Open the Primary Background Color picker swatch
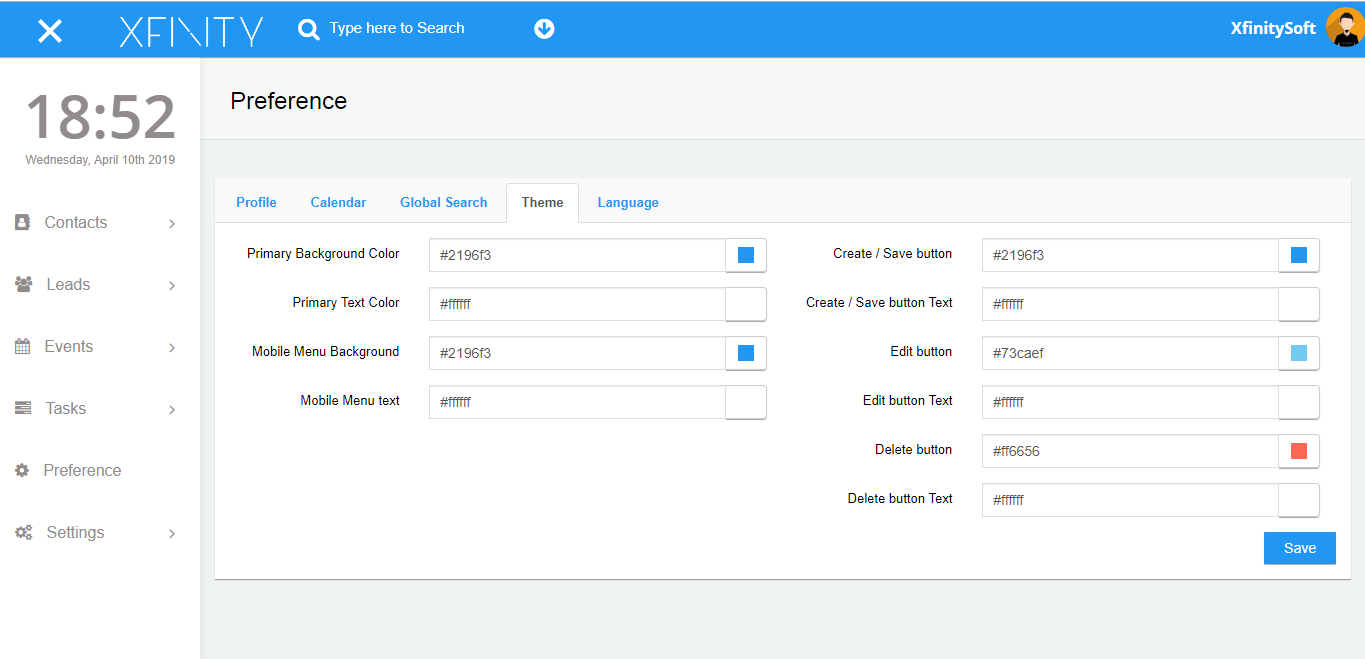Screen dimensions: 1365x659 tap(745, 255)
